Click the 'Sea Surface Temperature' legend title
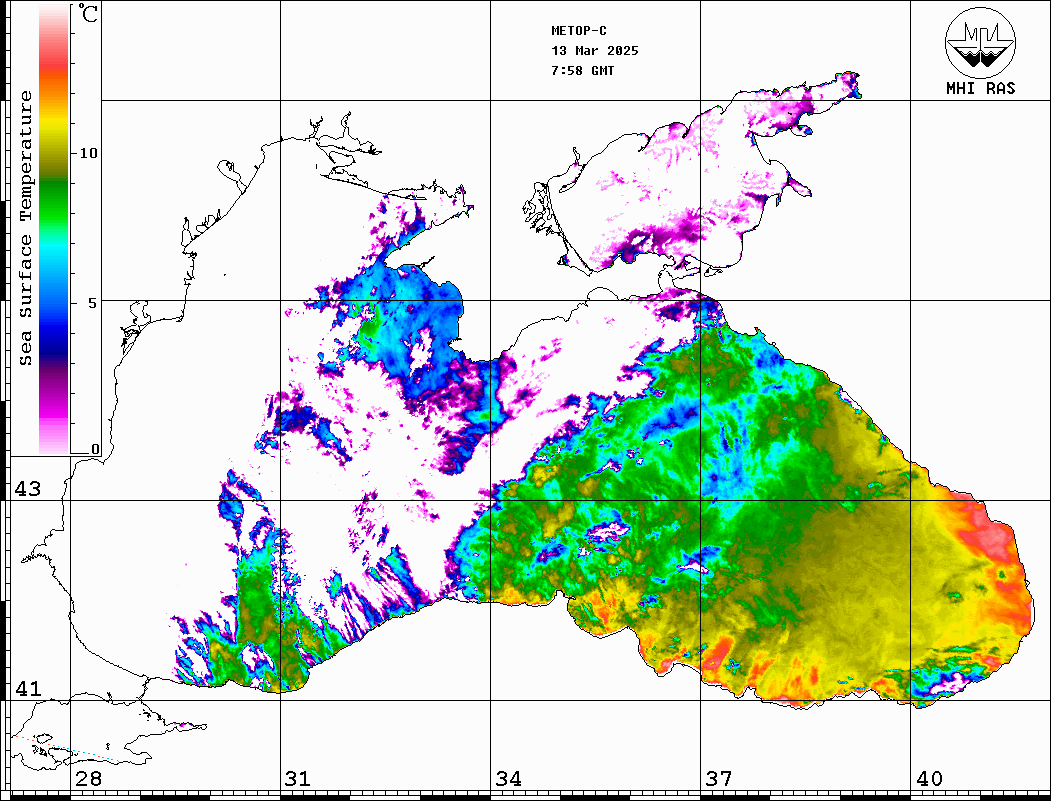Image resolution: width=1051 pixels, height=801 pixels. click(x=25, y=228)
